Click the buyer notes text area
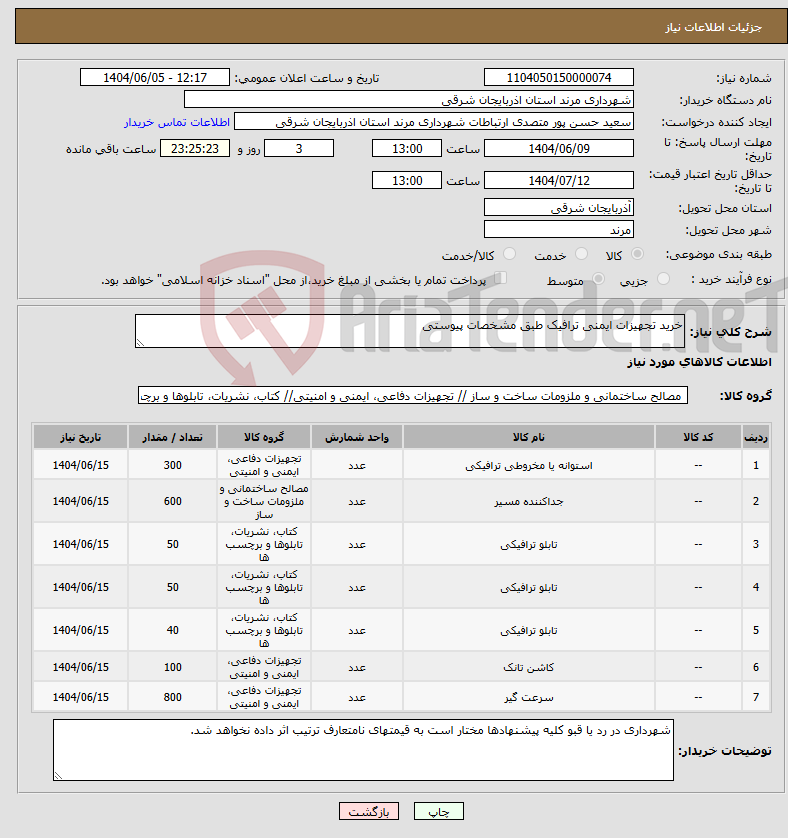 (364, 750)
